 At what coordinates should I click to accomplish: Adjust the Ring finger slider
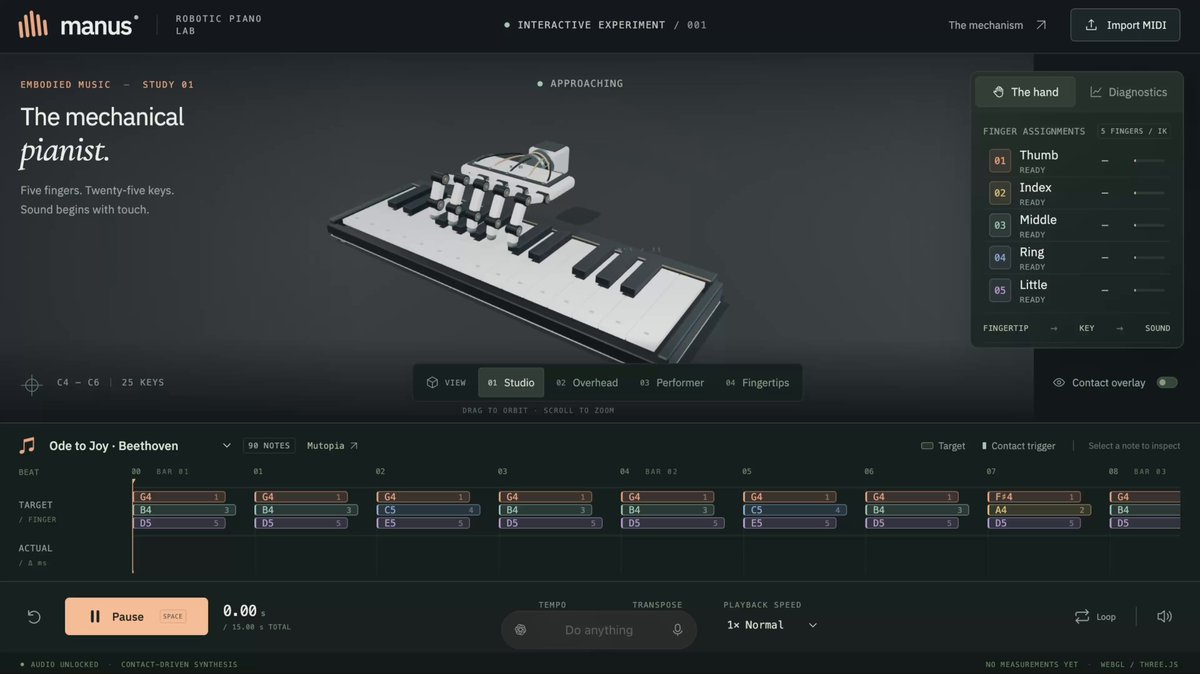[1149, 258]
